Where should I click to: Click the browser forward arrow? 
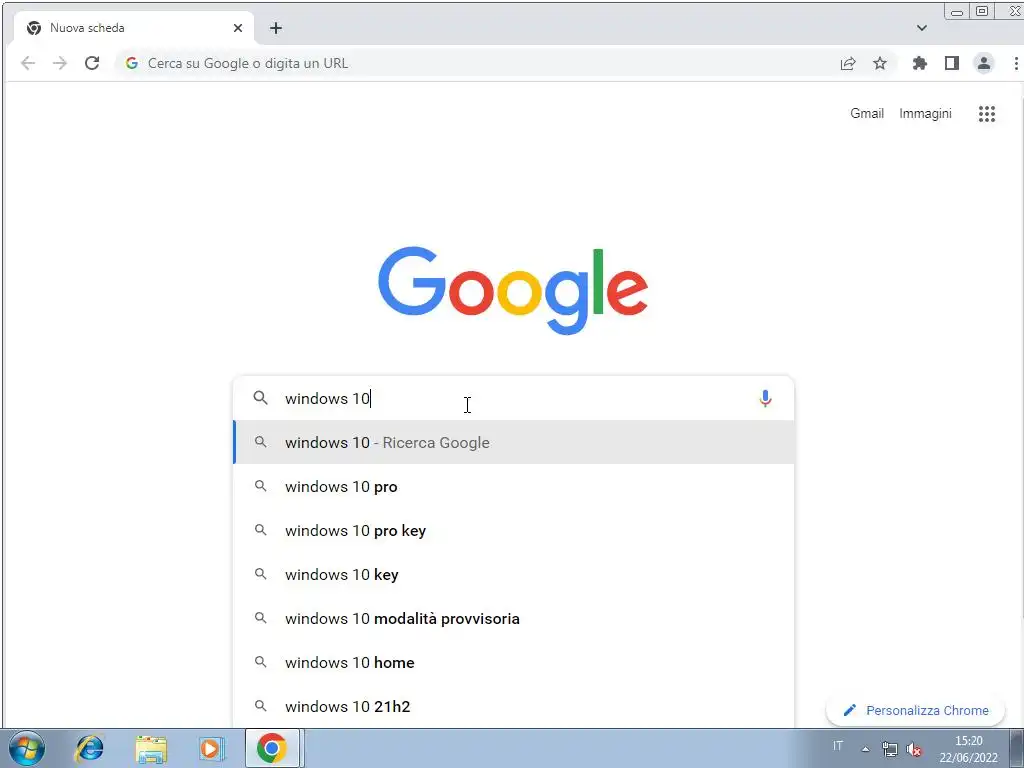coord(59,63)
